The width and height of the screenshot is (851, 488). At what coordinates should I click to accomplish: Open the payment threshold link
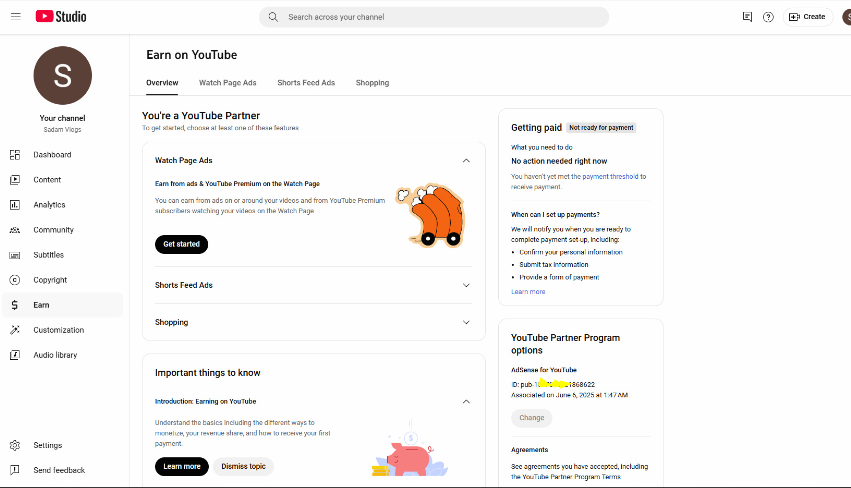[610, 176]
